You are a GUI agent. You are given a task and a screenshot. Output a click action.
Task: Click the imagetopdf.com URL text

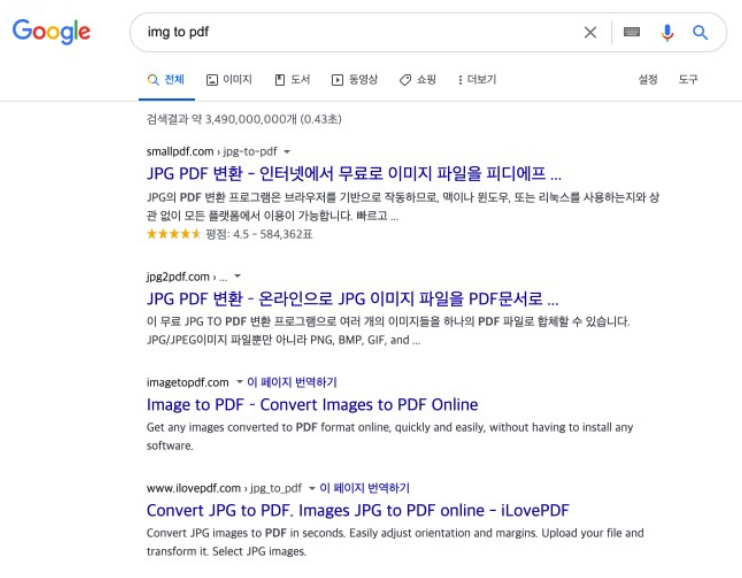tap(187, 382)
